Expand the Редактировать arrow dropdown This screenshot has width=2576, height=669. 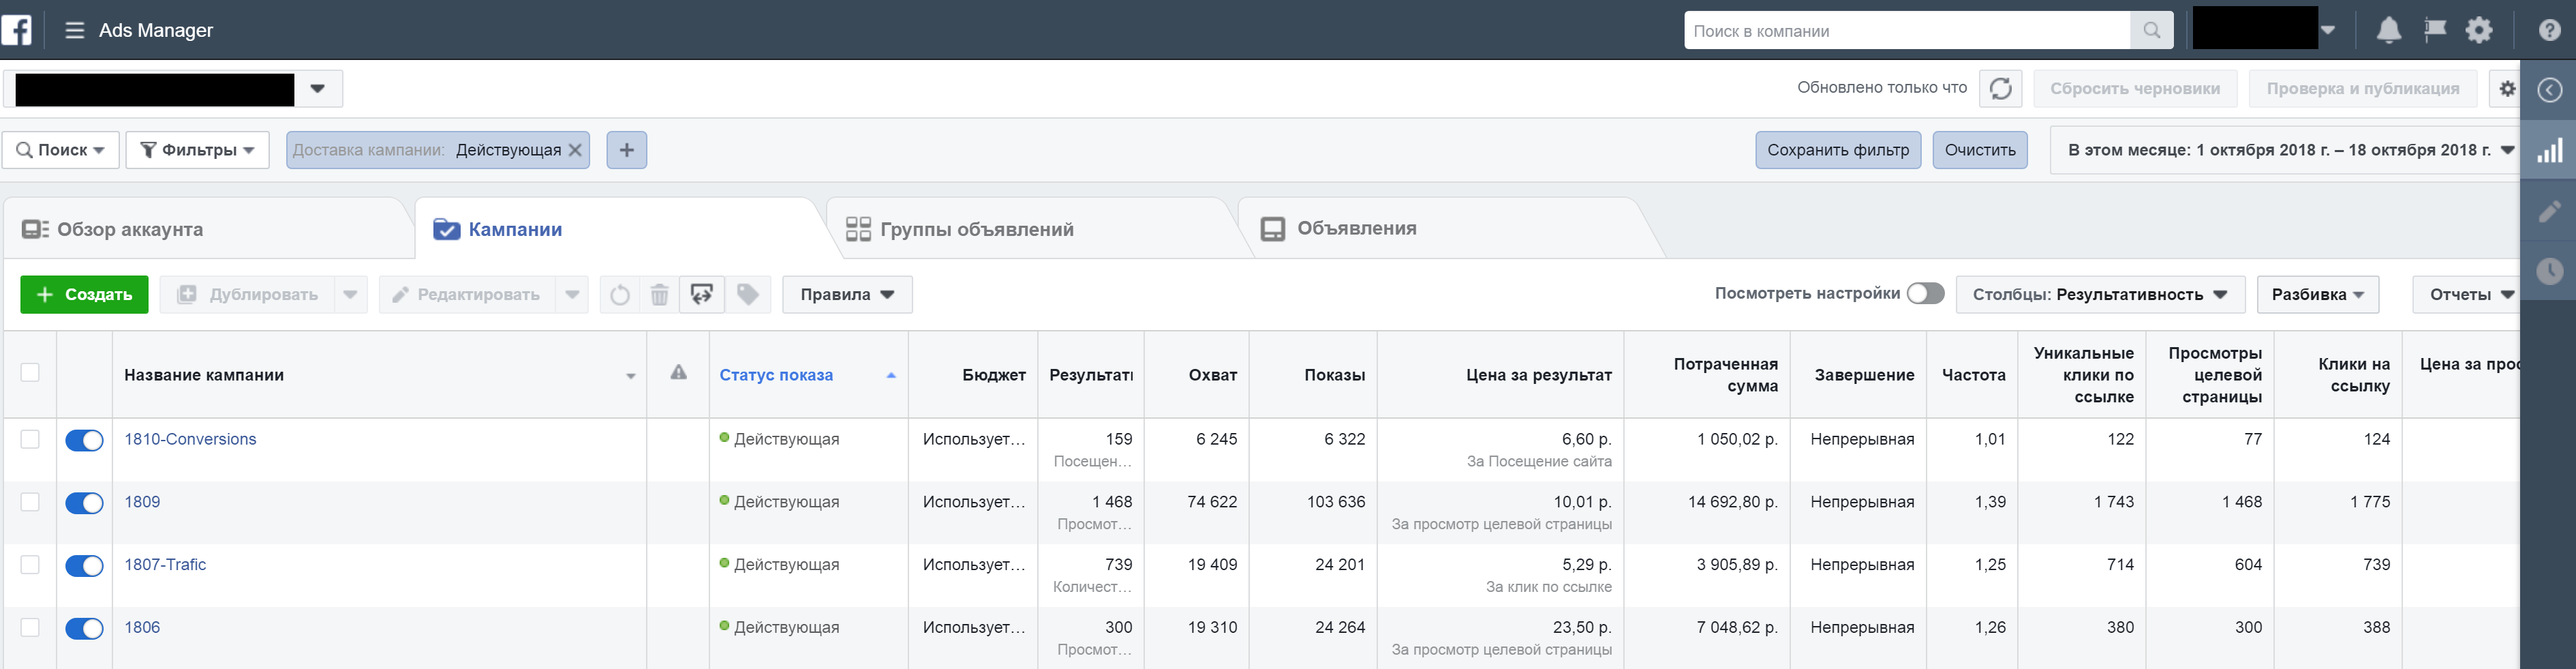pos(572,295)
